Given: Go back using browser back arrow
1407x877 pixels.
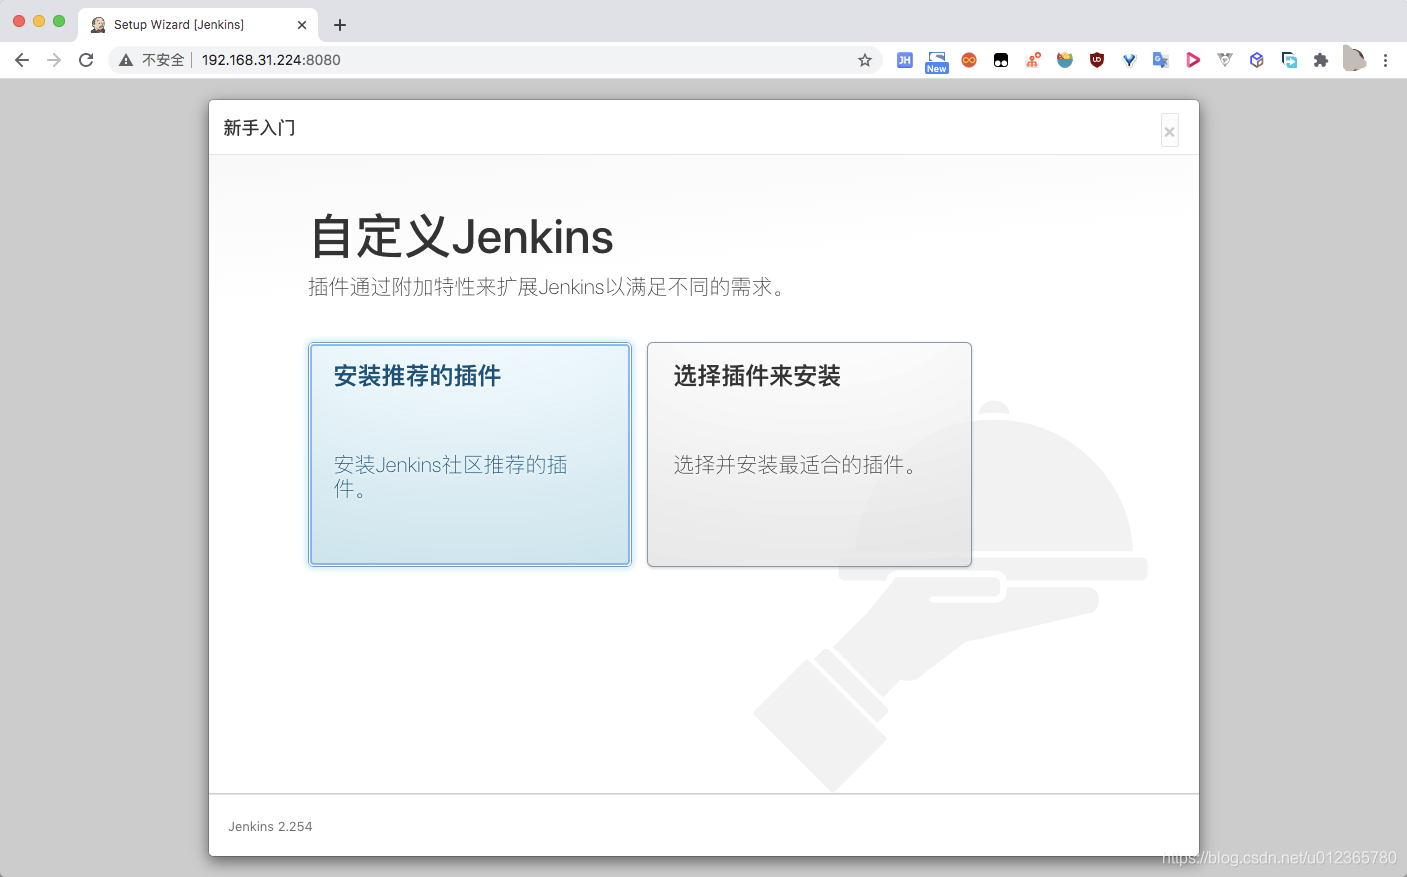Looking at the screenshot, I should [22, 60].
